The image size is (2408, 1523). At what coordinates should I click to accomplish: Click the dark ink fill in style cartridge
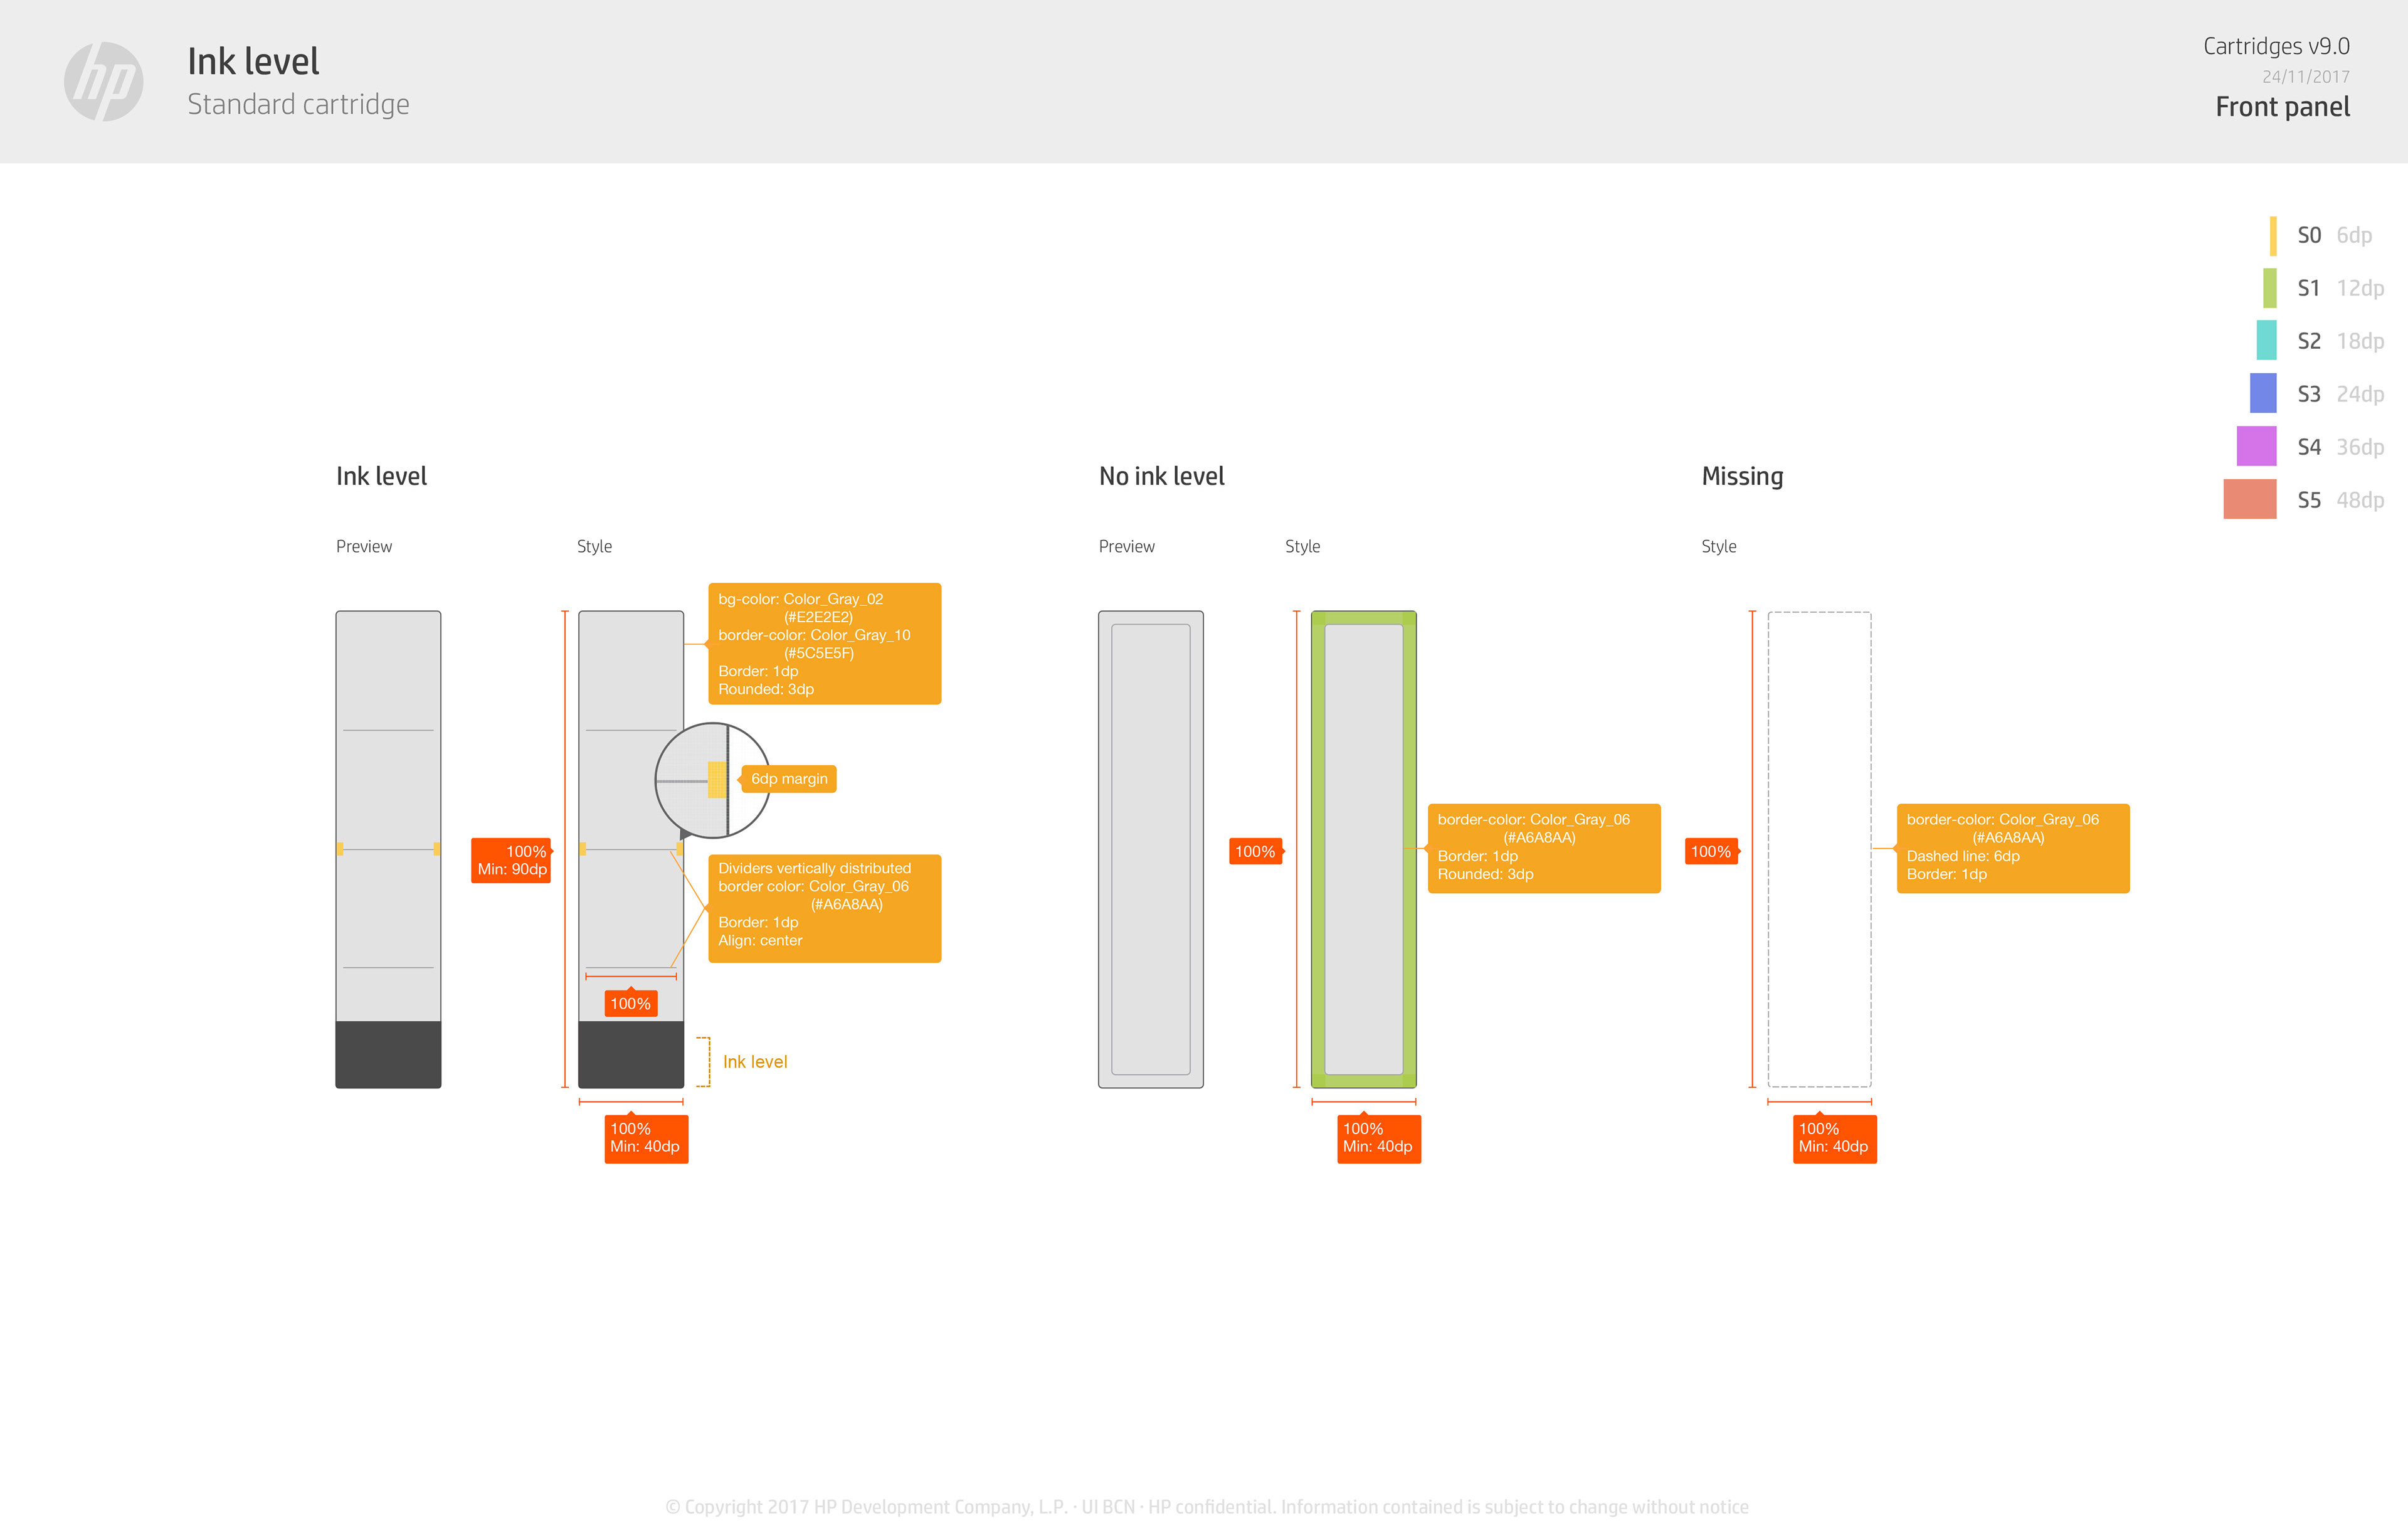[631, 1054]
